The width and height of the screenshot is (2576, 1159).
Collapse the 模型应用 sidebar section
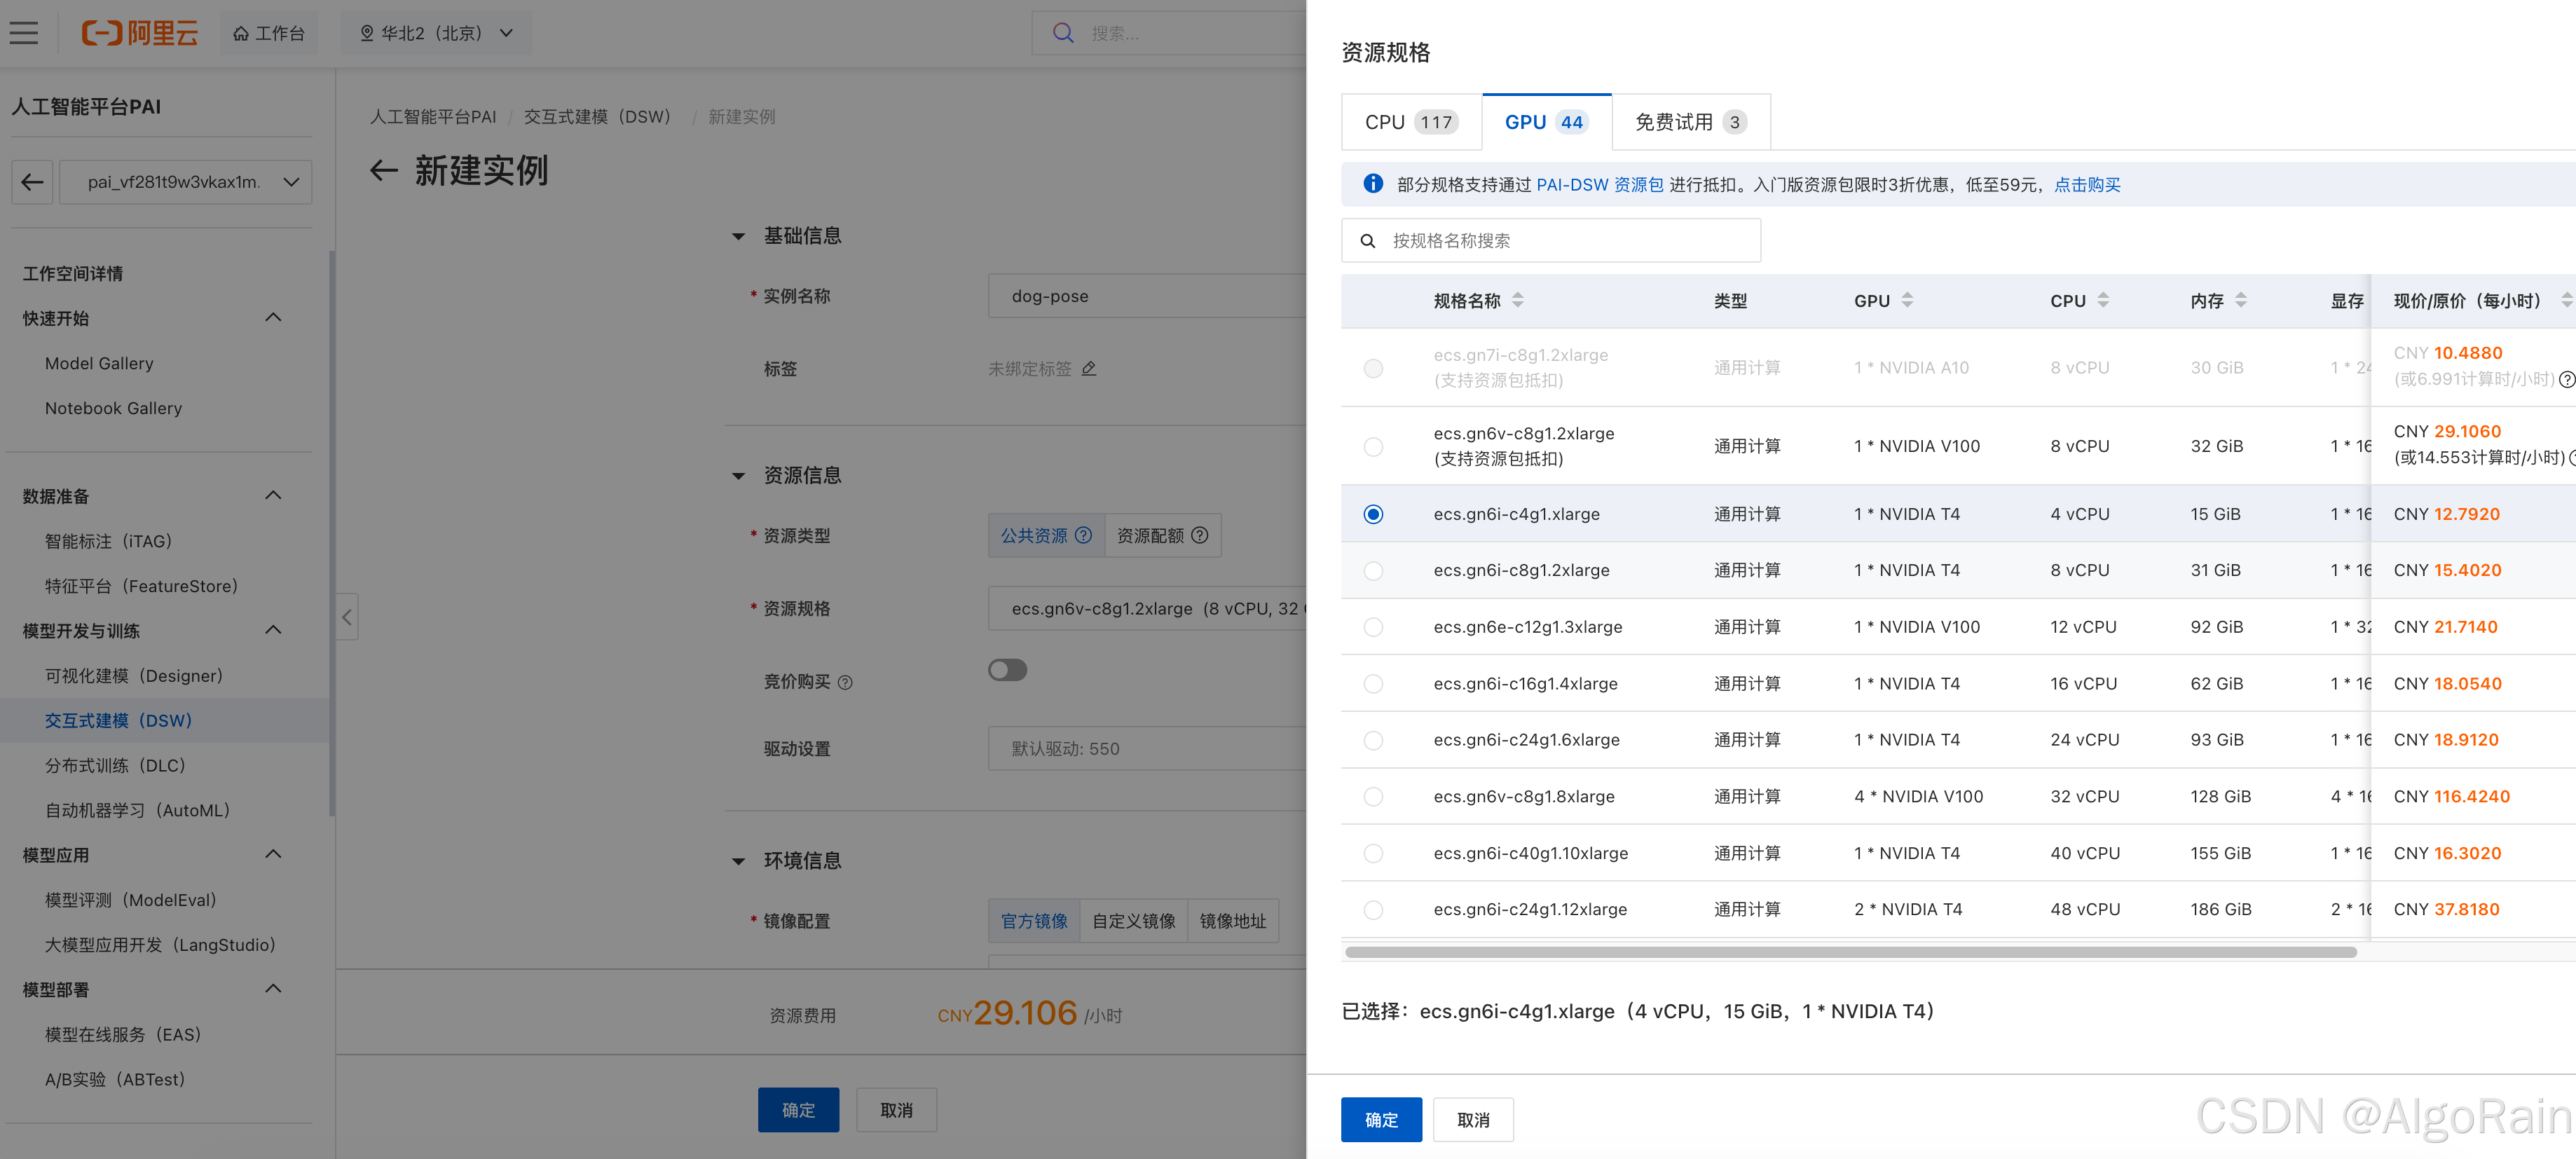pos(273,855)
